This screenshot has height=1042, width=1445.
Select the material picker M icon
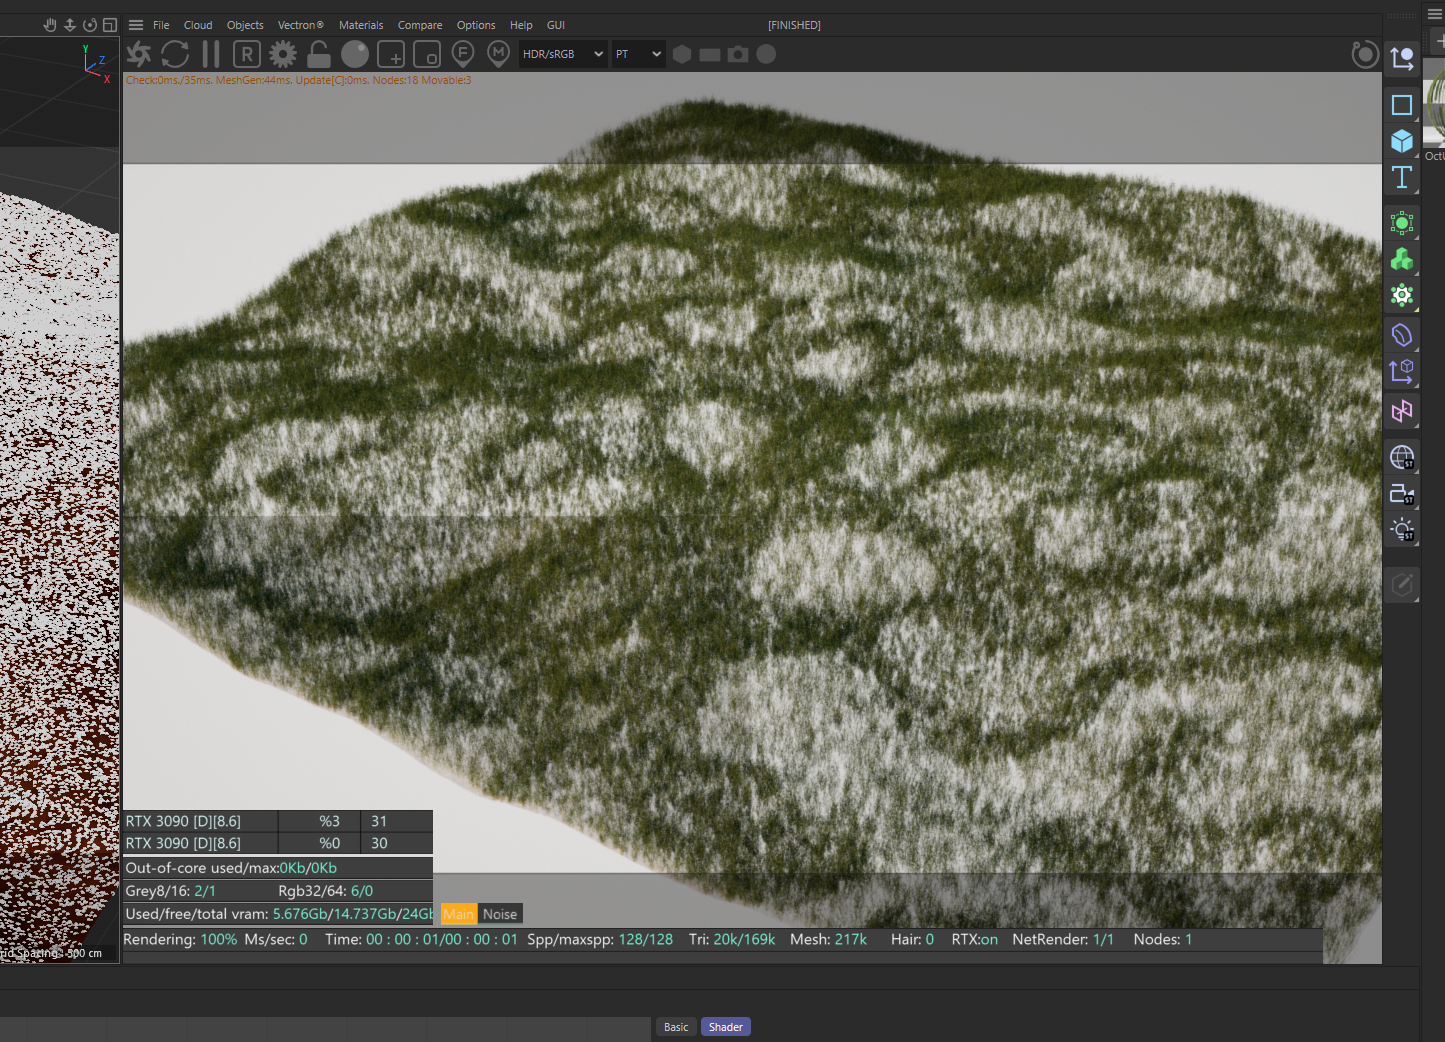pos(498,54)
